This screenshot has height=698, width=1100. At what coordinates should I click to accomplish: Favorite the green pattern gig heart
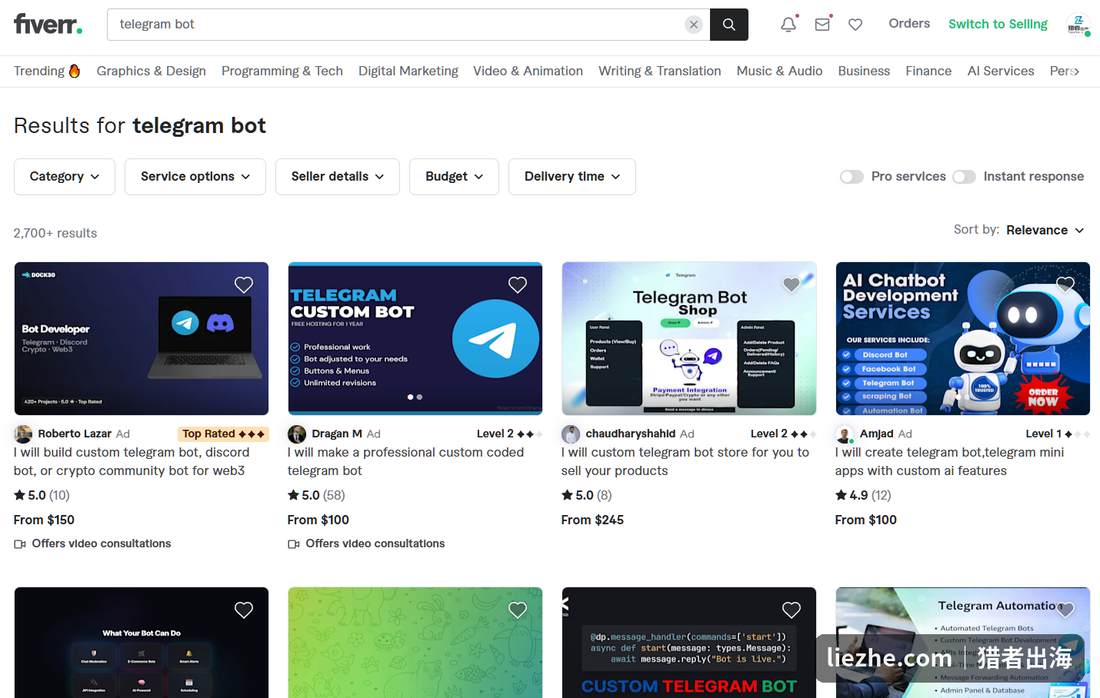[517, 610]
